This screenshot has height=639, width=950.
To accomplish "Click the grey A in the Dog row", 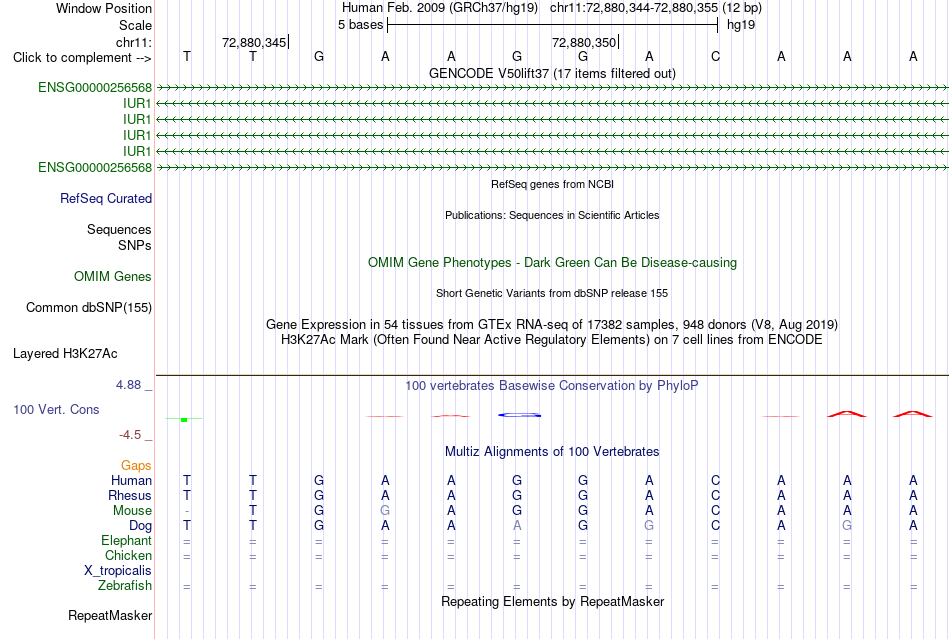I will coord(517,526).
